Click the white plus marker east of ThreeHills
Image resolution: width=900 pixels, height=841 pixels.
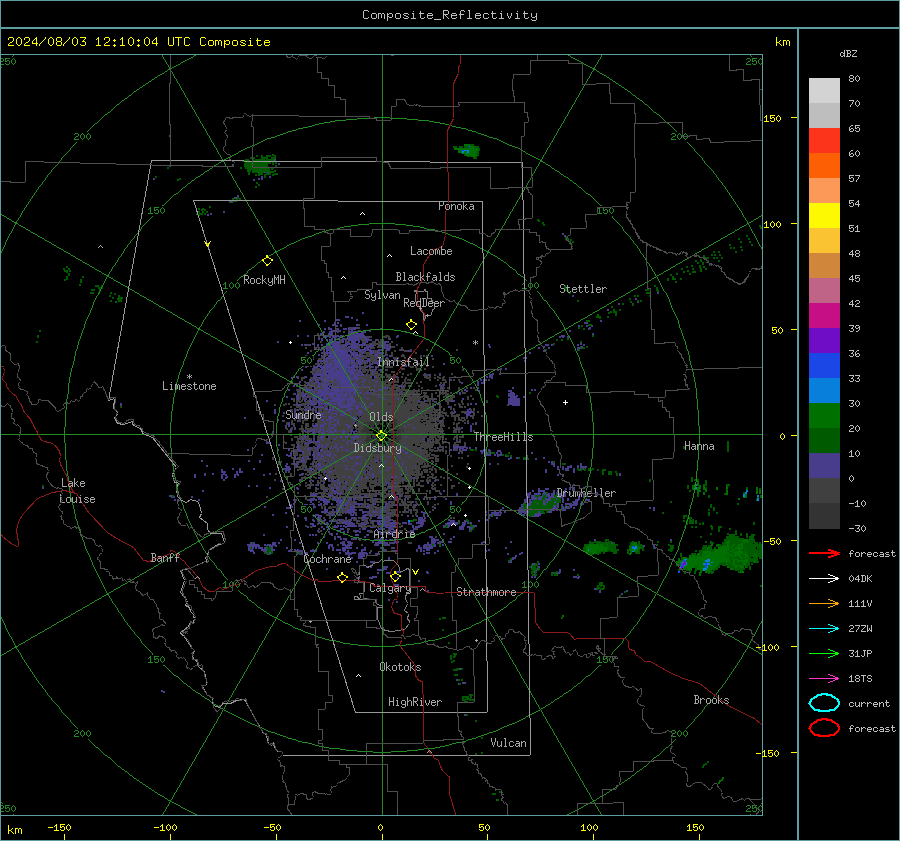[565, 402]
